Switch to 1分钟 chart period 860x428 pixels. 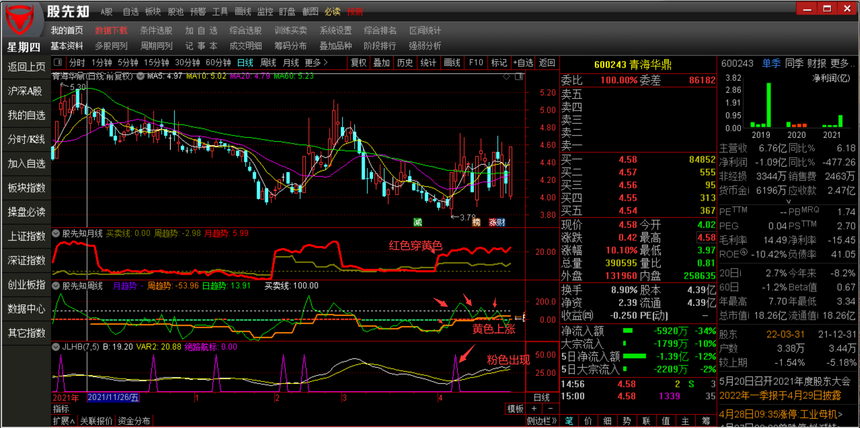tap(101, 63)
